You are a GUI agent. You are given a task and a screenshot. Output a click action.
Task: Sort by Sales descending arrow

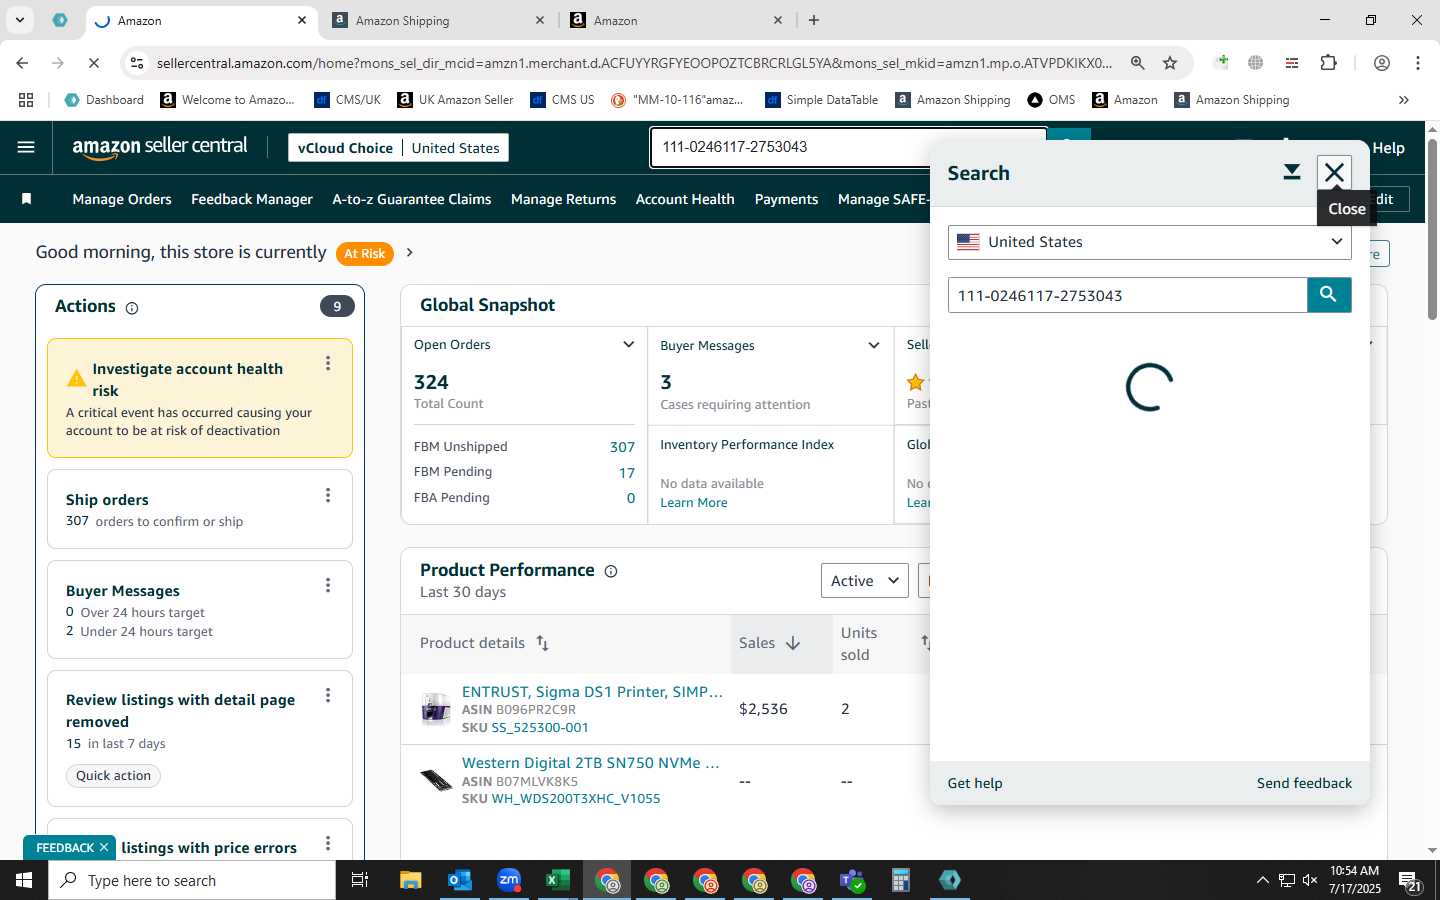point(793,643)
